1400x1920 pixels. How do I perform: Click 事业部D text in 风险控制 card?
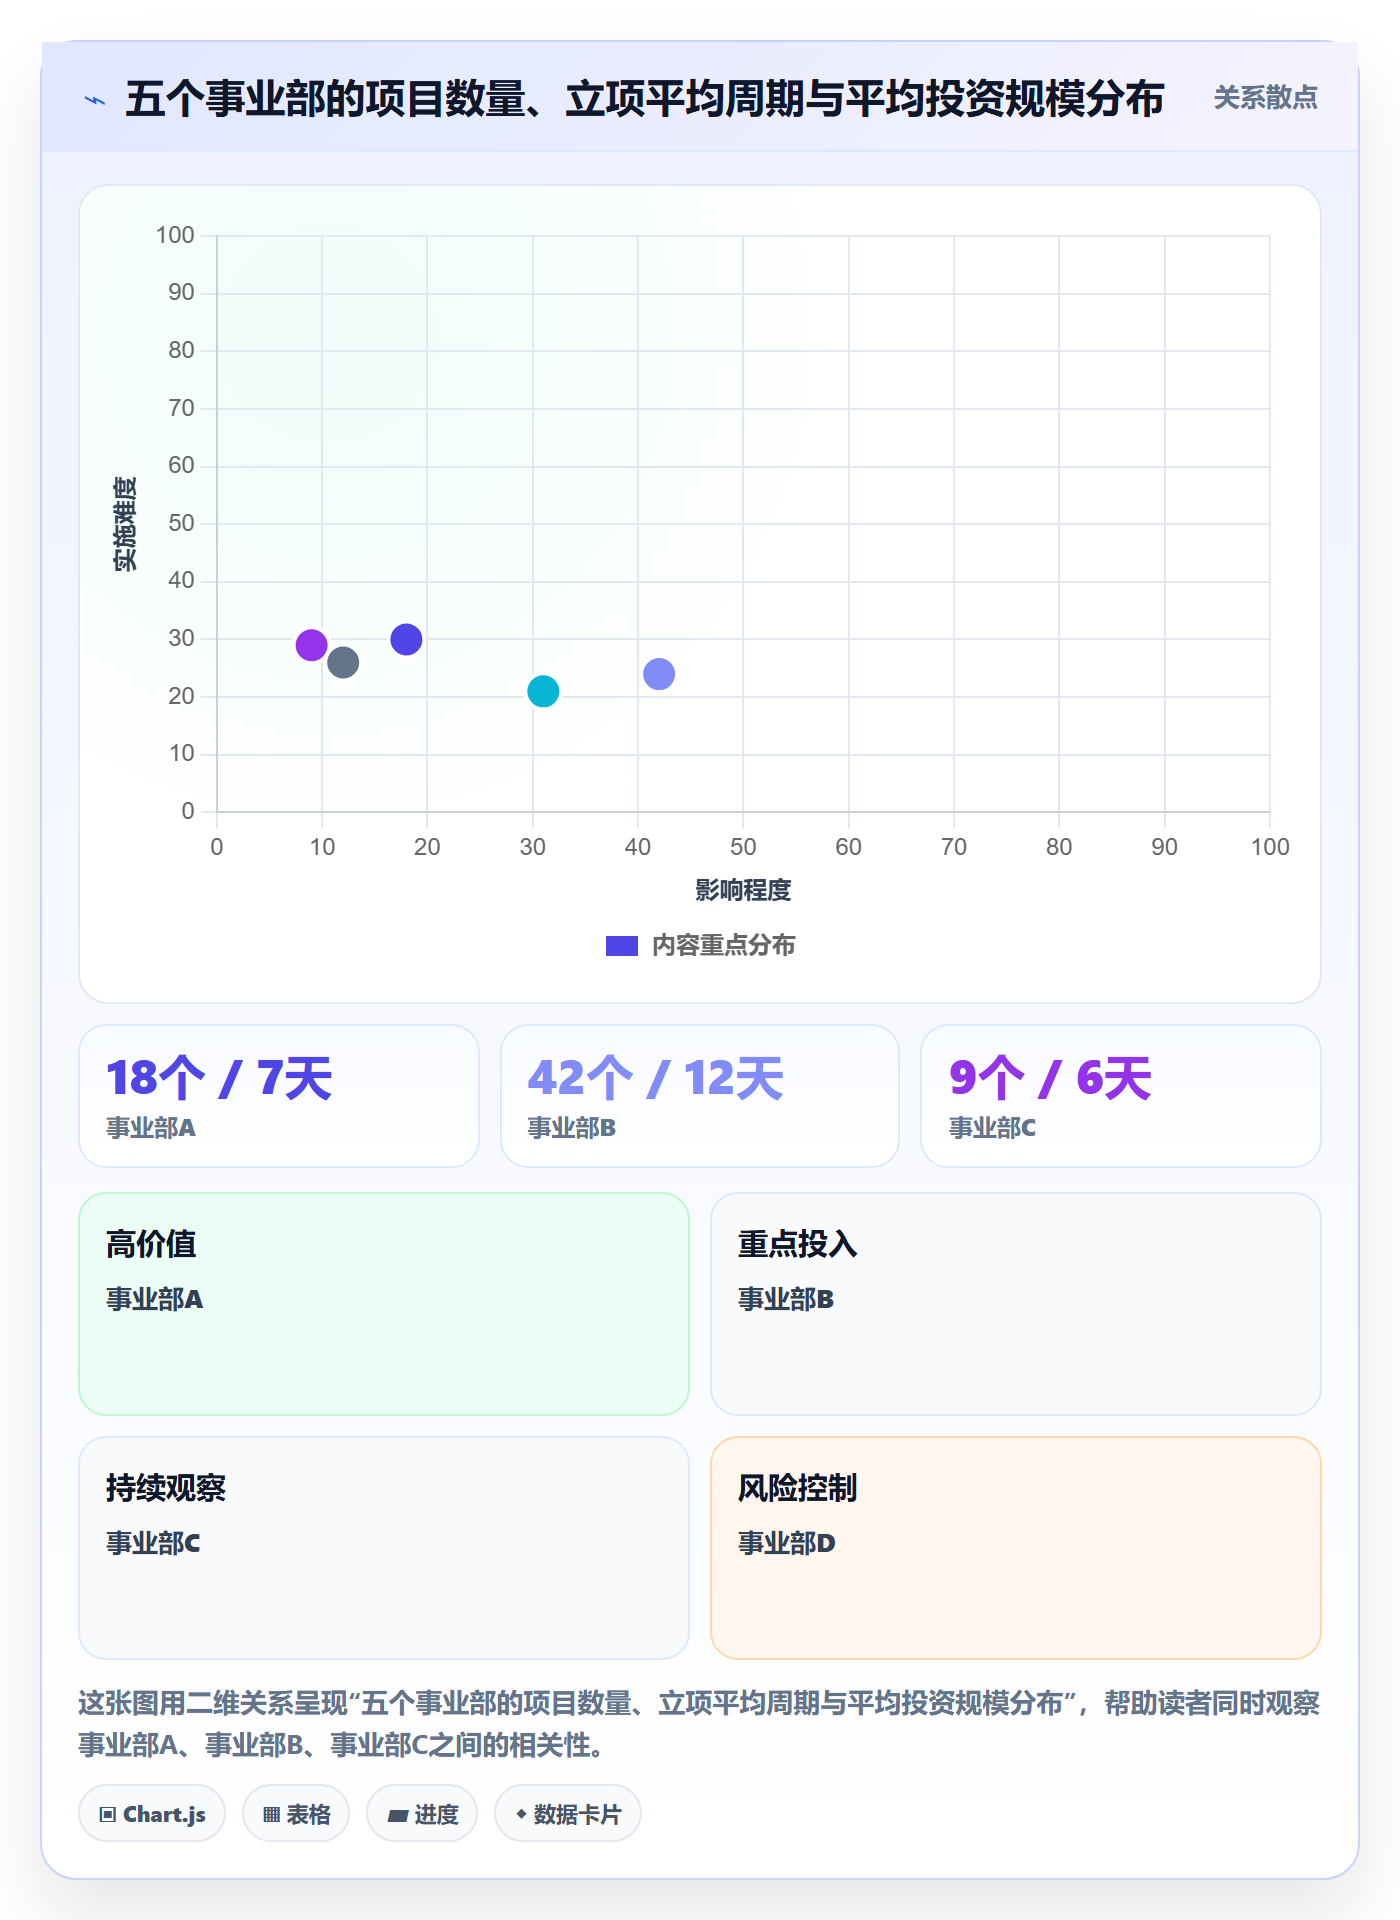786,1543
